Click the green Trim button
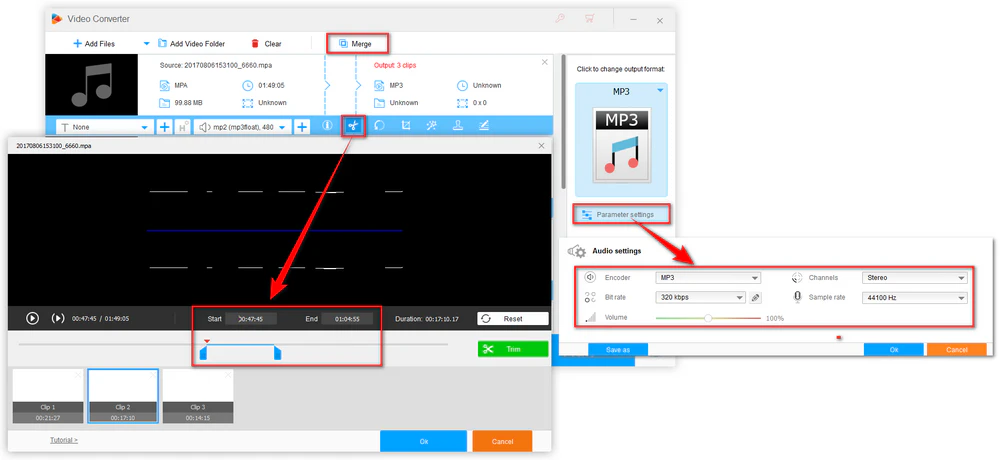 click(x=513, y=349)
